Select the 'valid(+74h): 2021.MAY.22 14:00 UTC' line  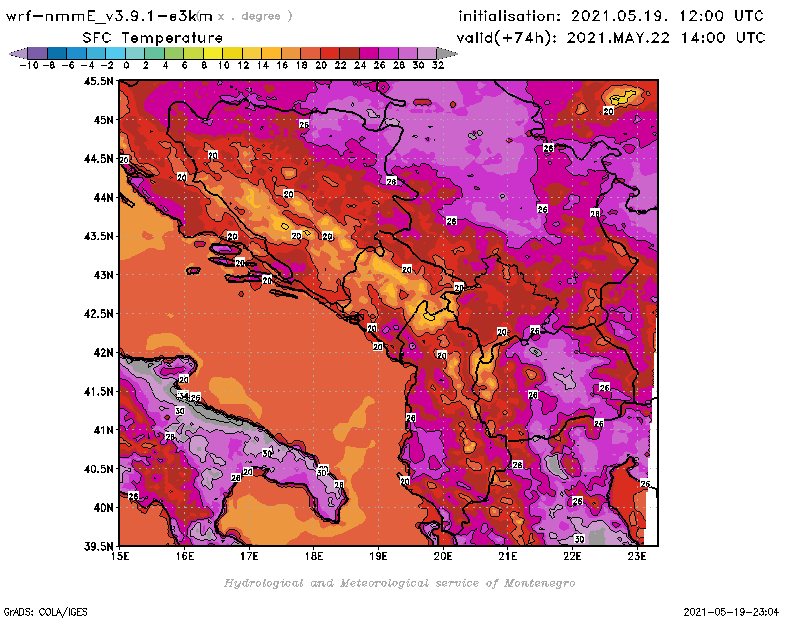611,38
